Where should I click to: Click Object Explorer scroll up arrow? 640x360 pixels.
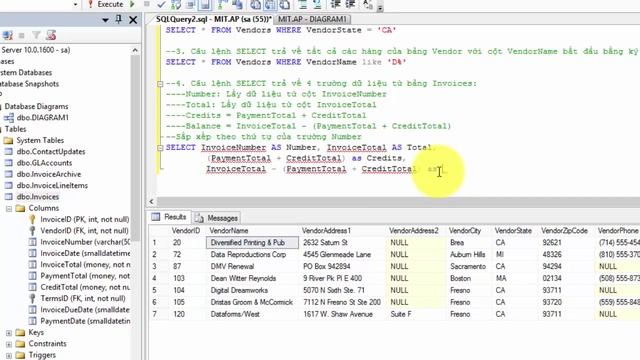click(135, 50)
